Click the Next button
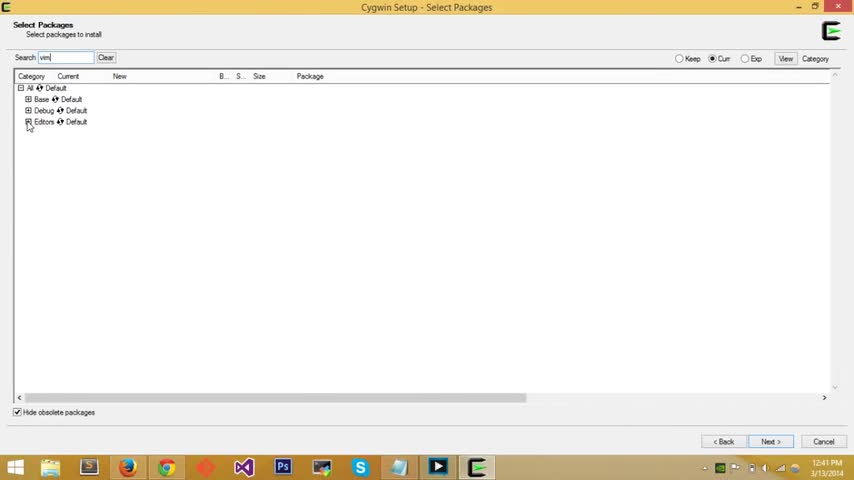Viewport: 854px width, 480px height. [771, 442]
